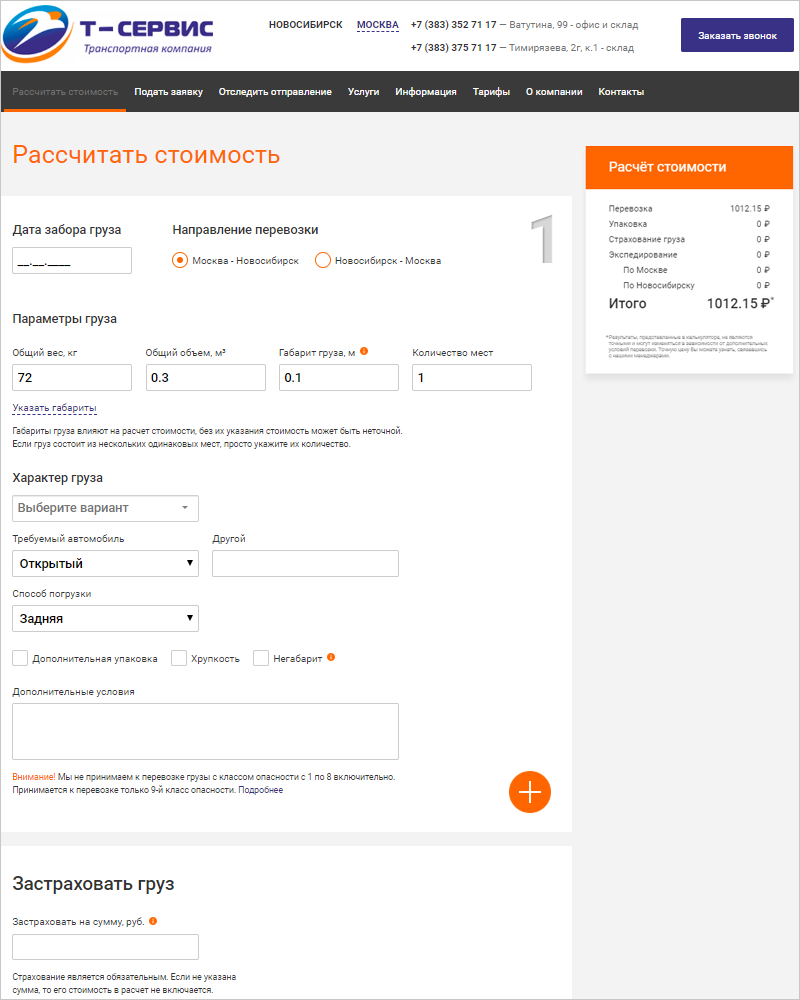The image size is (800, 1000).
Task: Select the Москва - Новосибирск direction
Action: tap(180, 260)
